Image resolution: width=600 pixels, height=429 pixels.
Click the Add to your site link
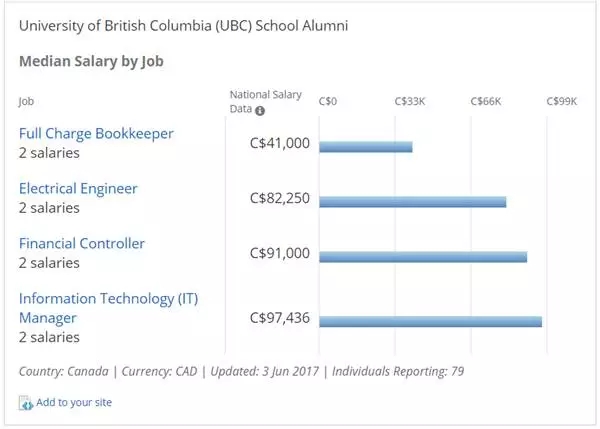(x=75, y=403)
